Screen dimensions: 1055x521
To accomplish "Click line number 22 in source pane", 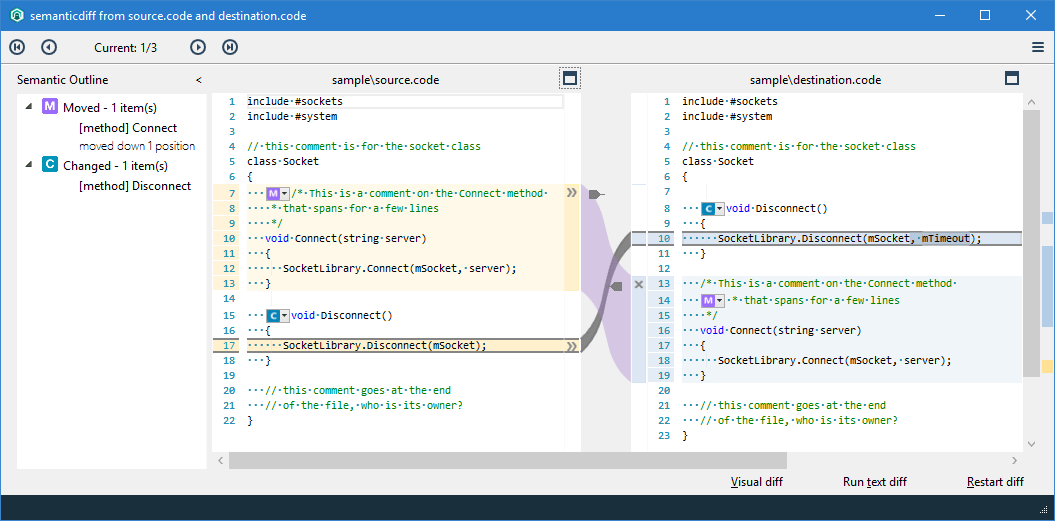I will tap(229, 421).
